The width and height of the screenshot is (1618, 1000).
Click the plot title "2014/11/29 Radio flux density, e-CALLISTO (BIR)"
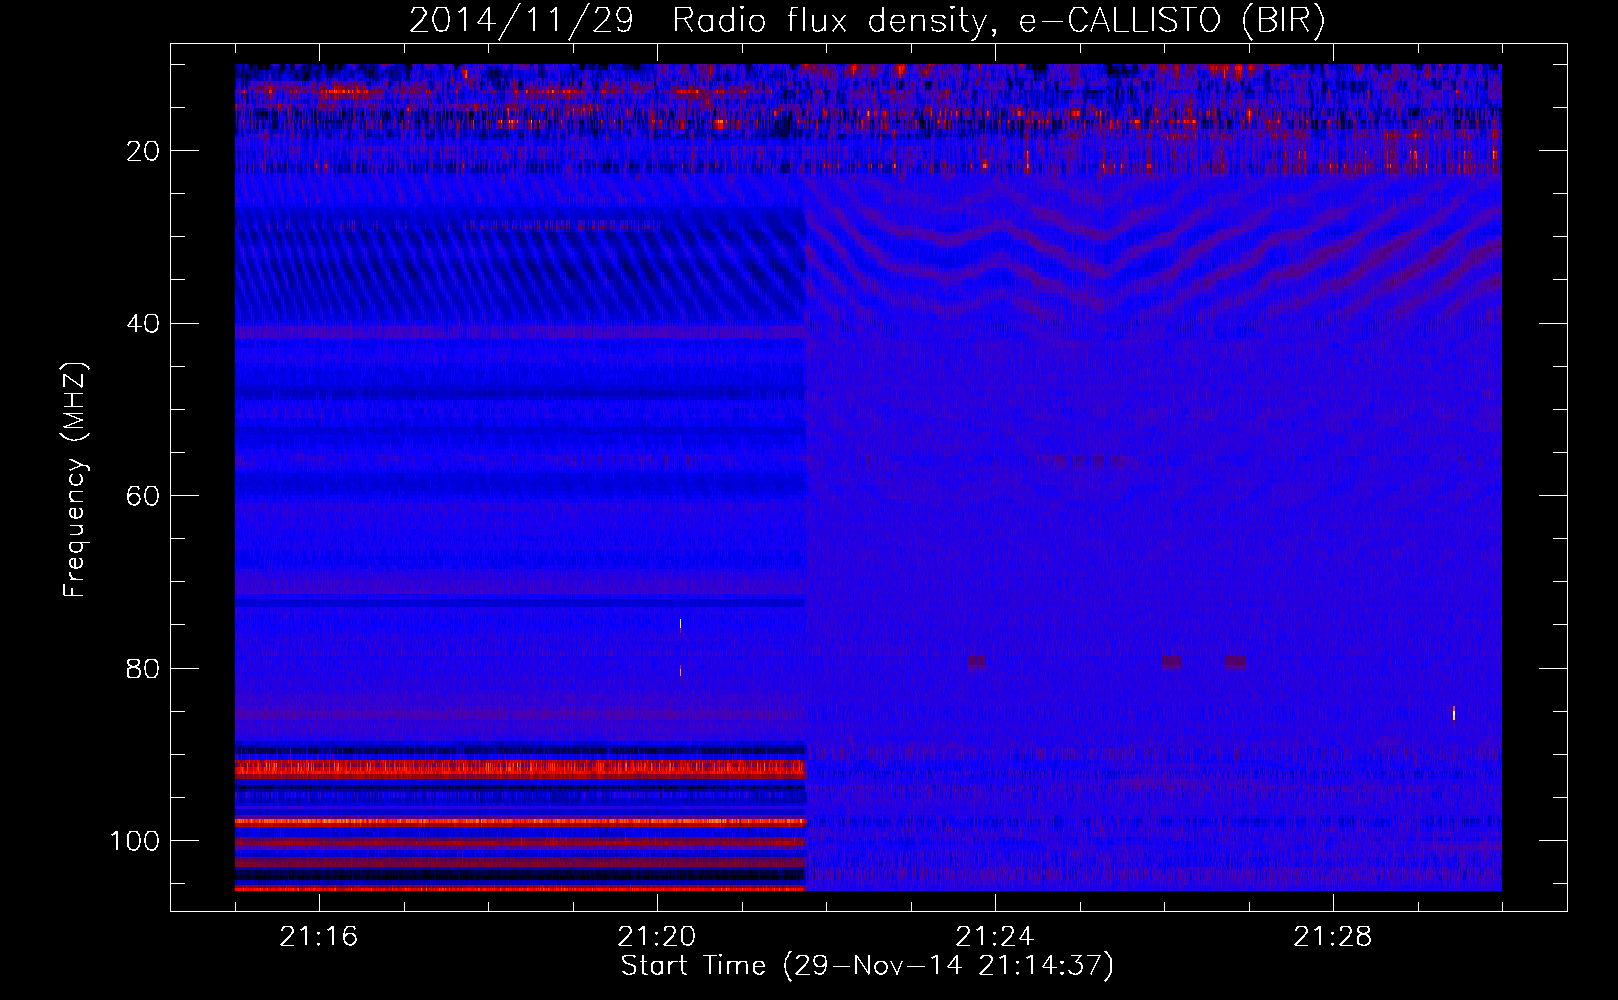[867, 20]
